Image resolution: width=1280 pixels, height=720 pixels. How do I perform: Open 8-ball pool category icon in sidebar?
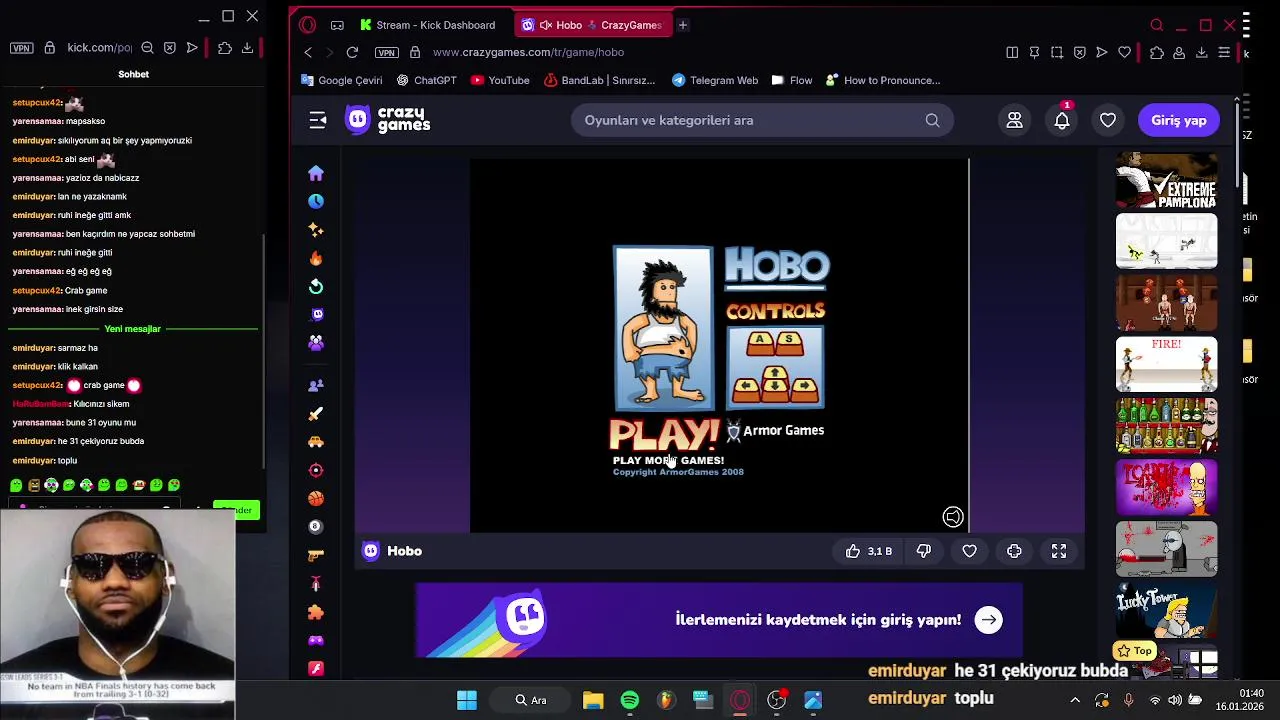pyautogui.click(x=316, y=526)
